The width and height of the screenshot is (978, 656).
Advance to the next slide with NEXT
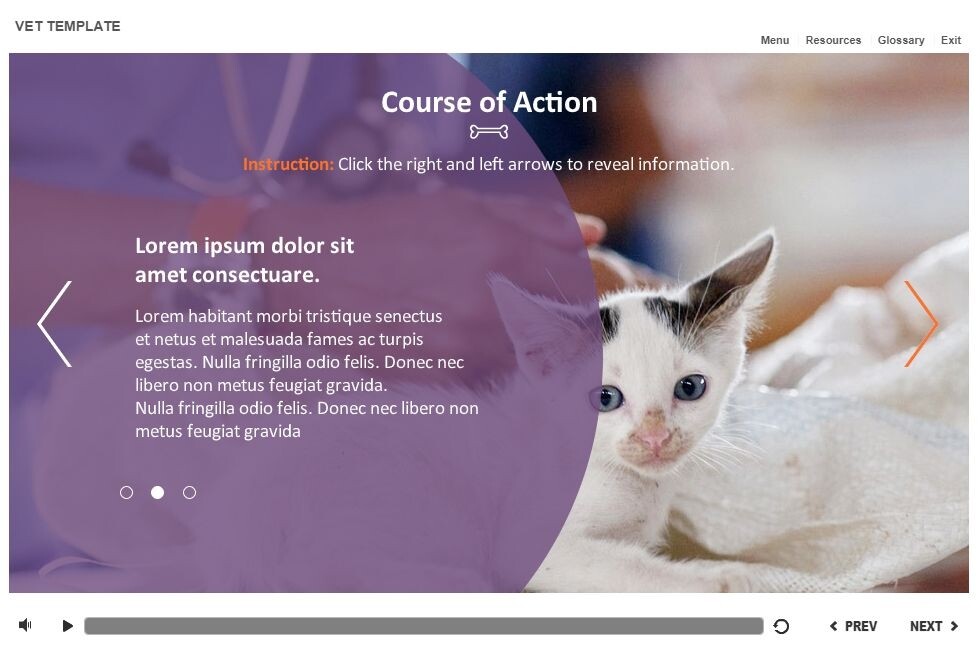(934, 626)
